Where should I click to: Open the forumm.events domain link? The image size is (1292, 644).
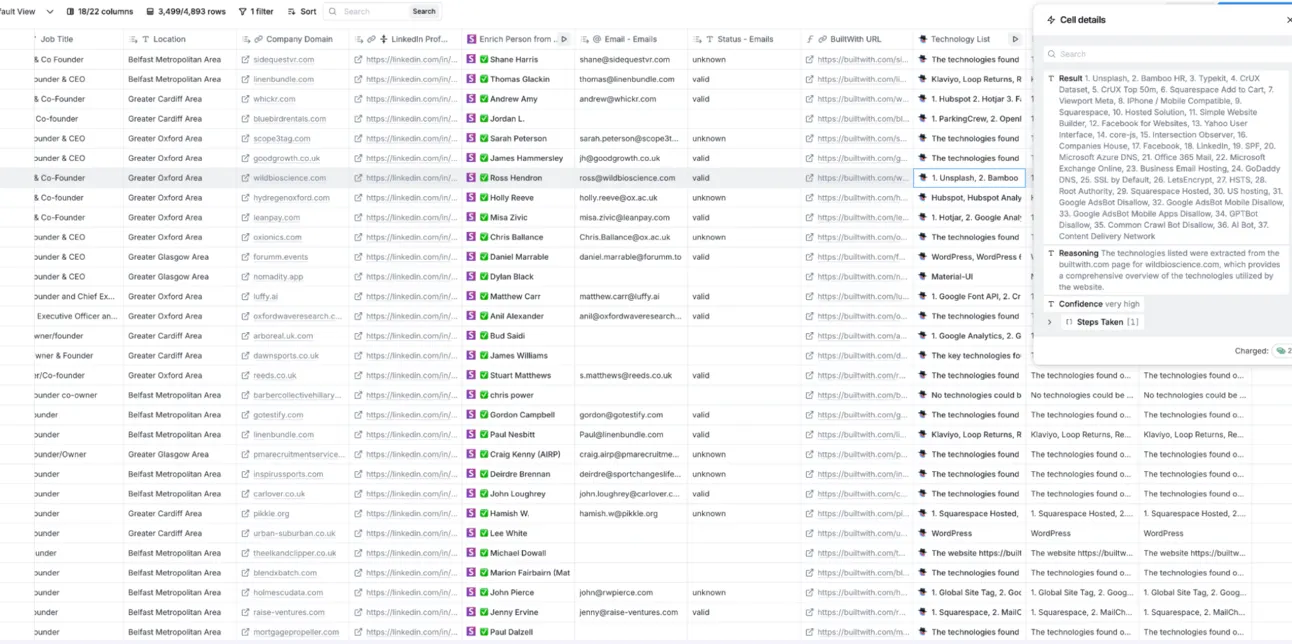[280, 257]
